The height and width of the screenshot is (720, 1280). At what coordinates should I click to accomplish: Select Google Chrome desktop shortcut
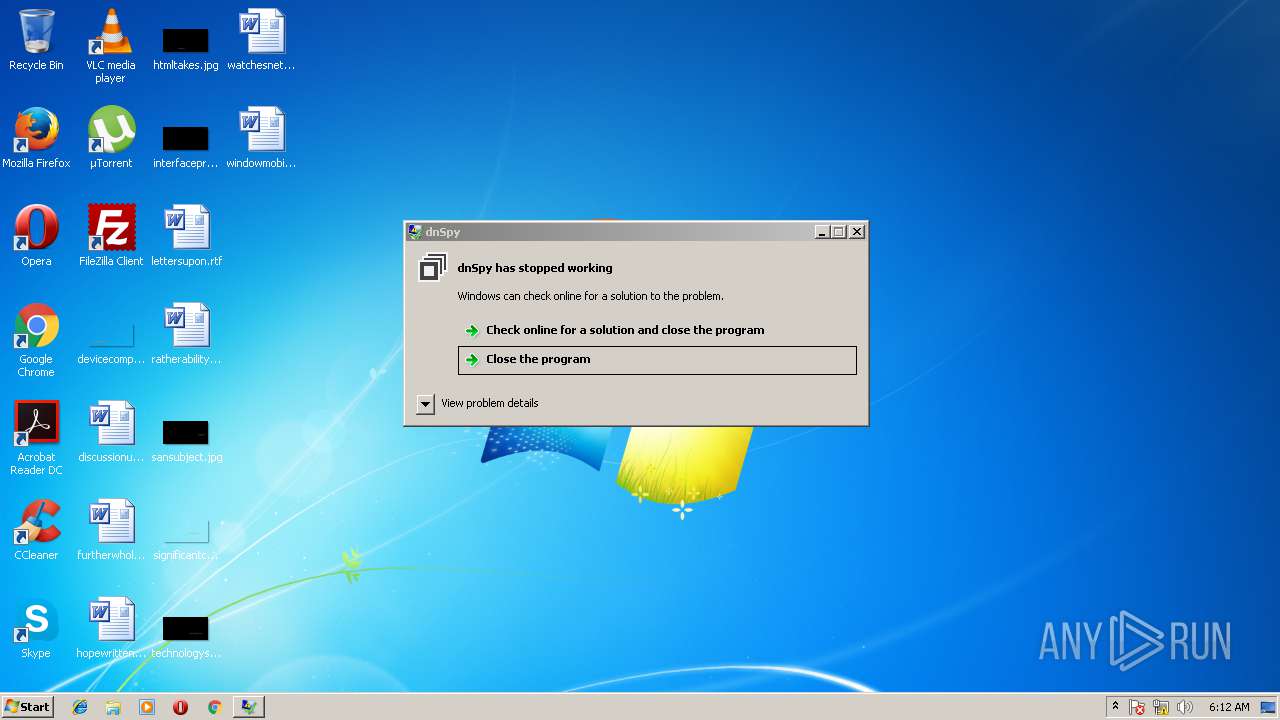click(x=36, y=340)
